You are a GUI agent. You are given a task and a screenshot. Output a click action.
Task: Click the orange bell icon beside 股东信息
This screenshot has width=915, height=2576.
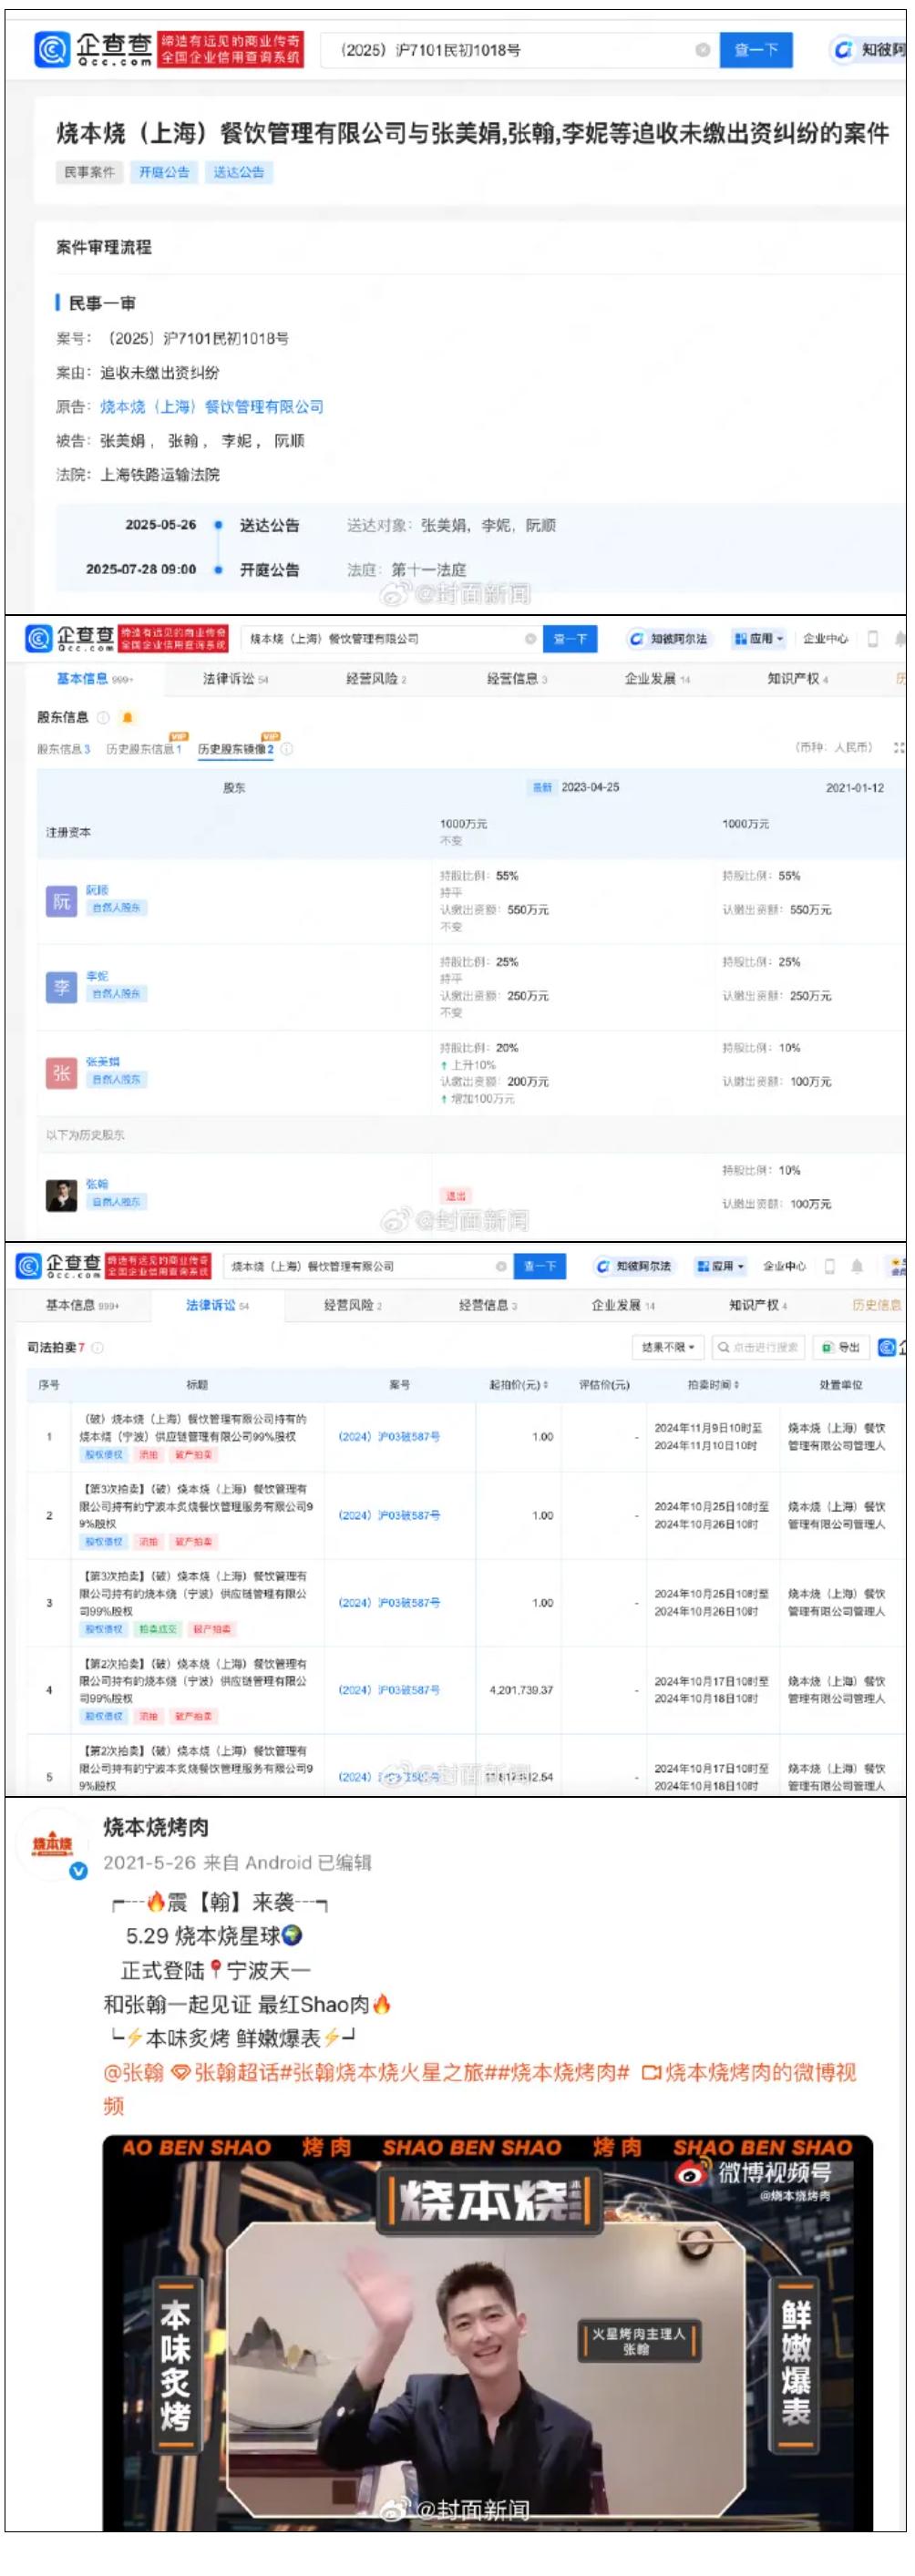(127, 718)
